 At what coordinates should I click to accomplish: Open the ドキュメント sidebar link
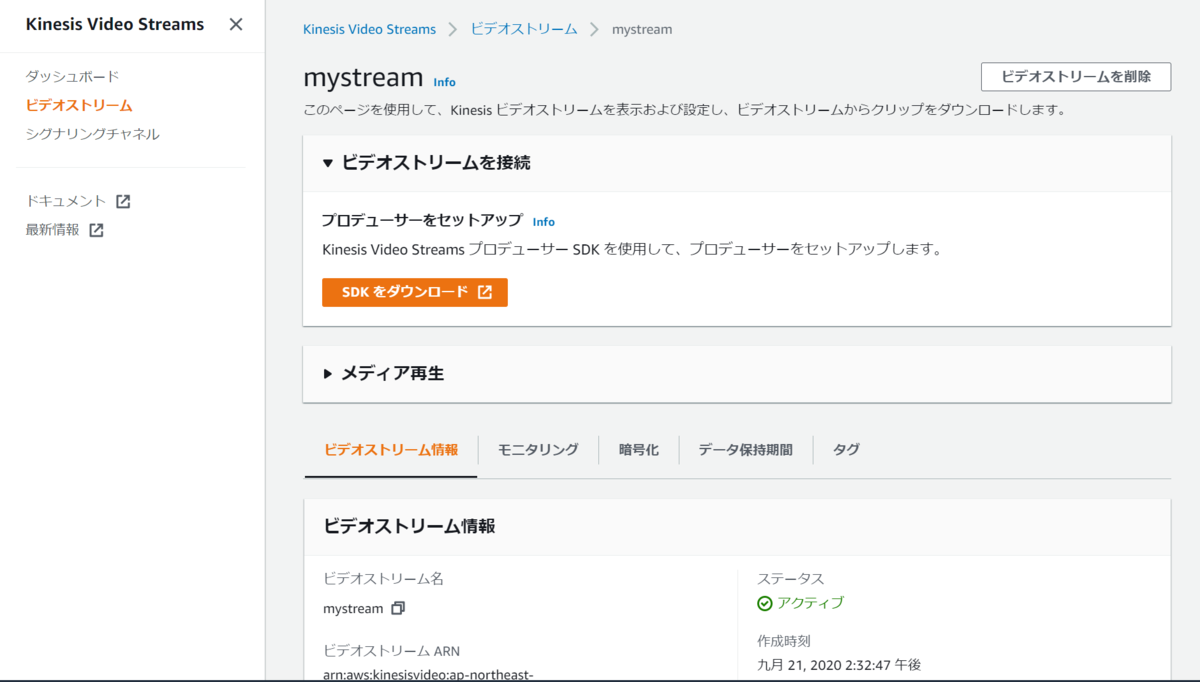pyautogui.click(x=66, y=201)
